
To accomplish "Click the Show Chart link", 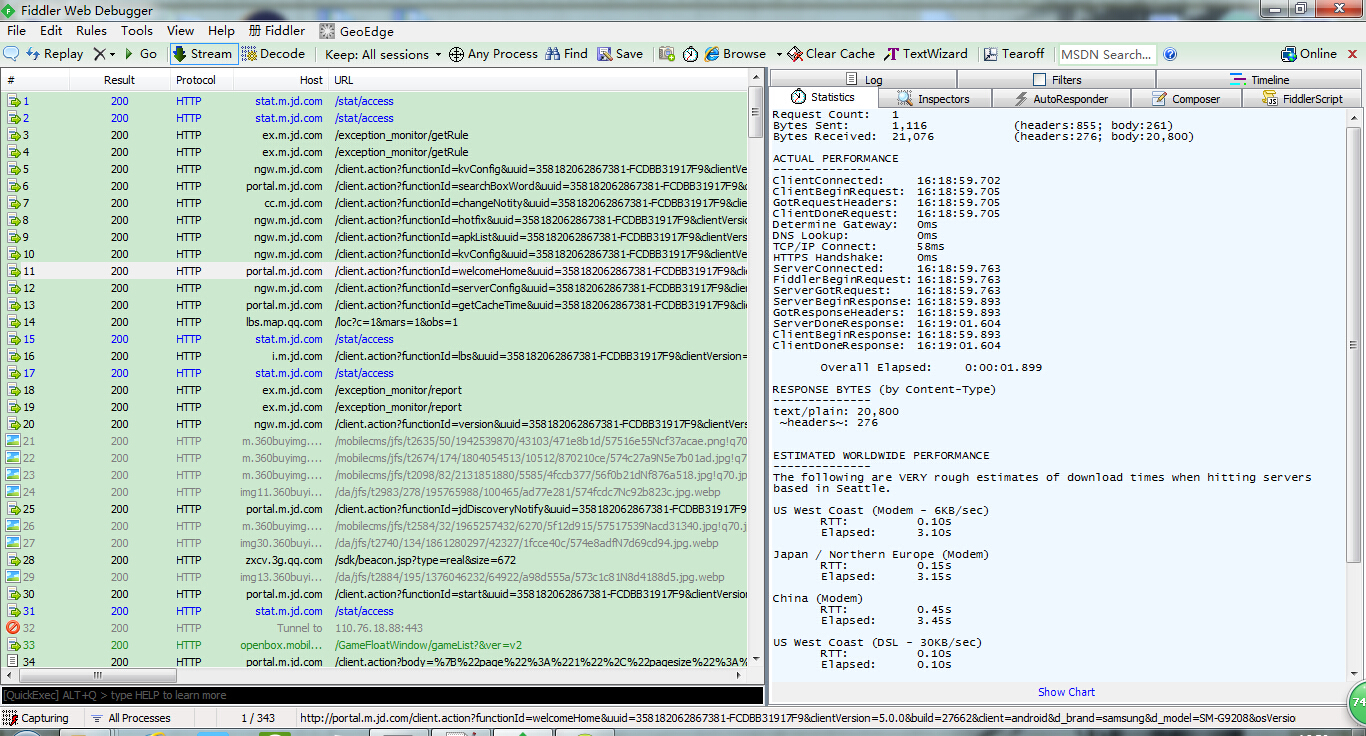I will [x=1066, y=692].
